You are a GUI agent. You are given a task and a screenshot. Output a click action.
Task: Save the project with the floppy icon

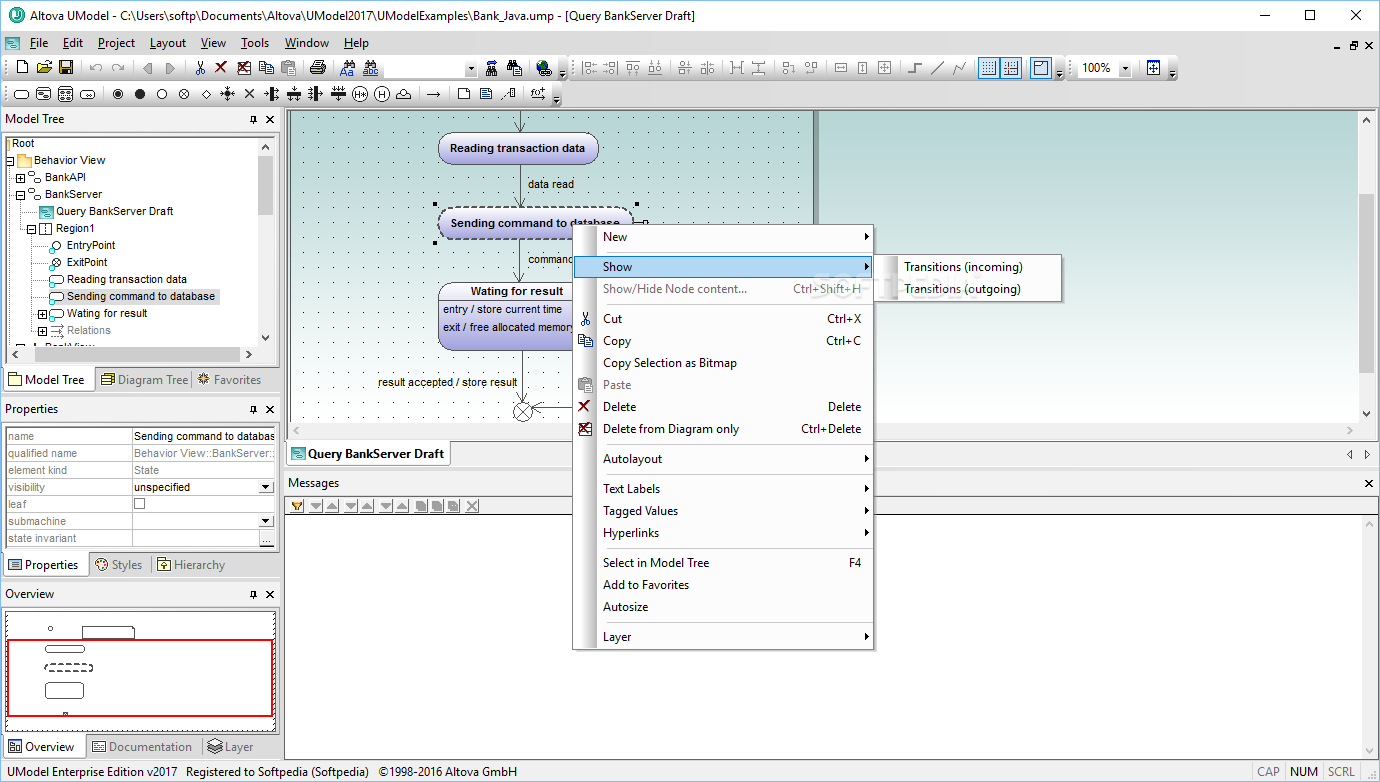[x=66, y=68]
